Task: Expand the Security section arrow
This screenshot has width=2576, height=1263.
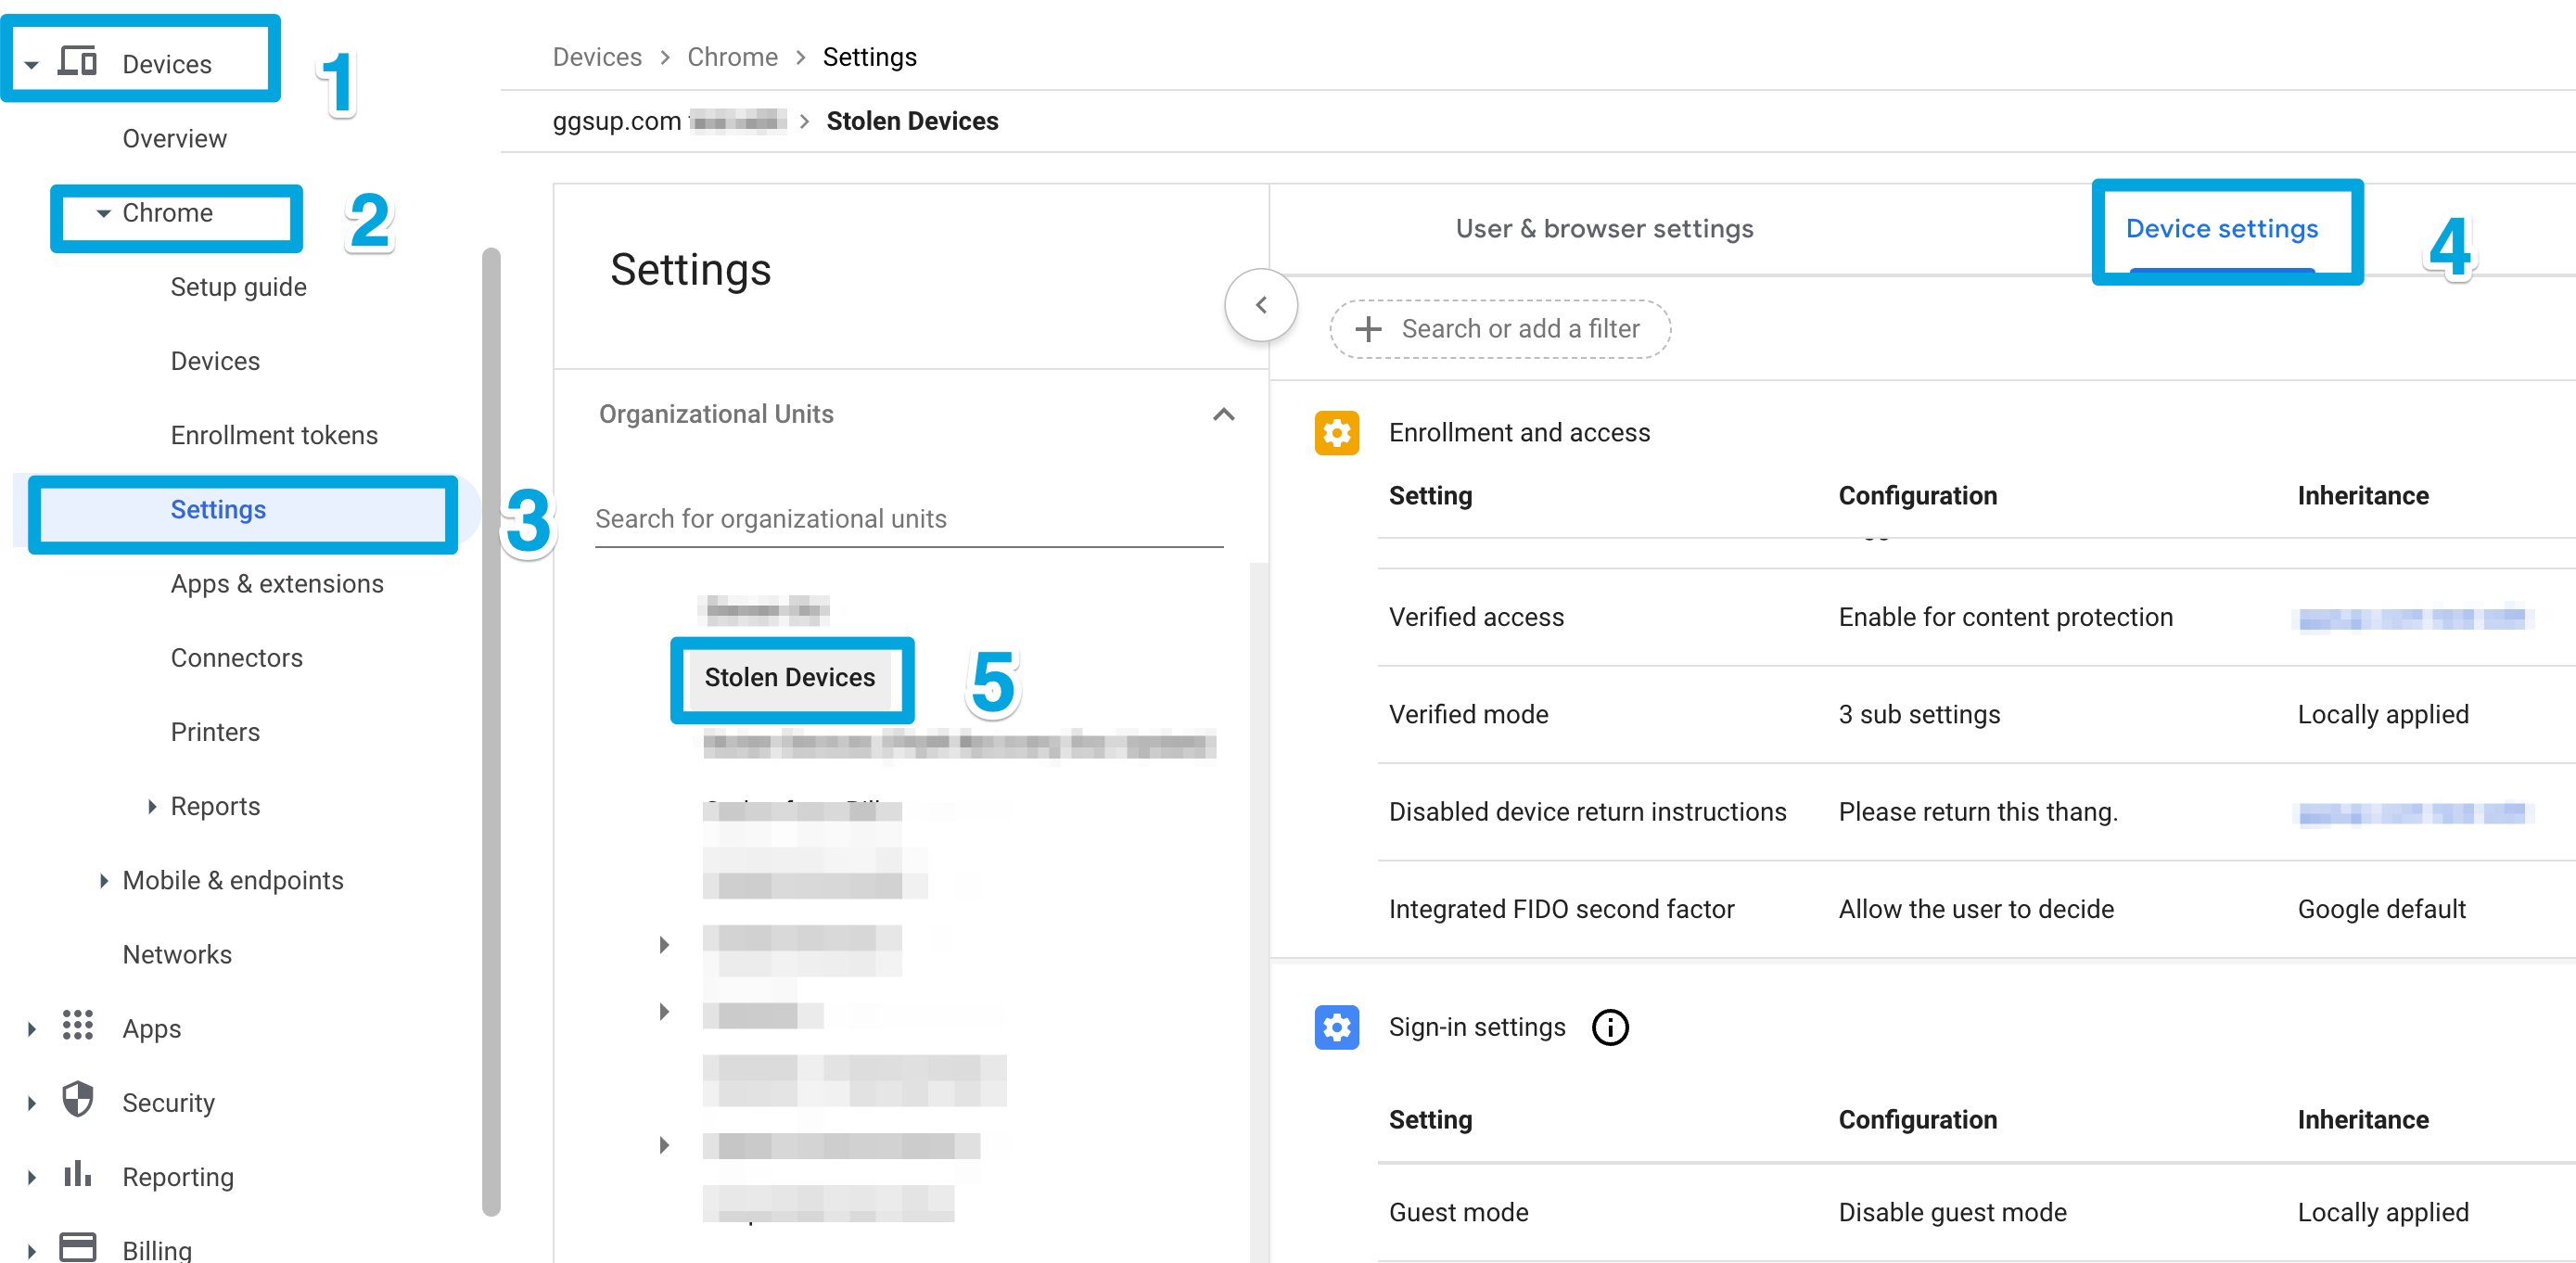Action: (31, 1102)
